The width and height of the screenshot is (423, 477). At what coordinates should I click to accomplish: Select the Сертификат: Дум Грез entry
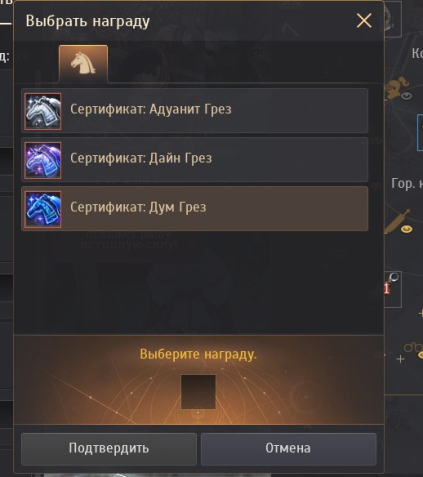pyautogui.click(x=195, y=209)
